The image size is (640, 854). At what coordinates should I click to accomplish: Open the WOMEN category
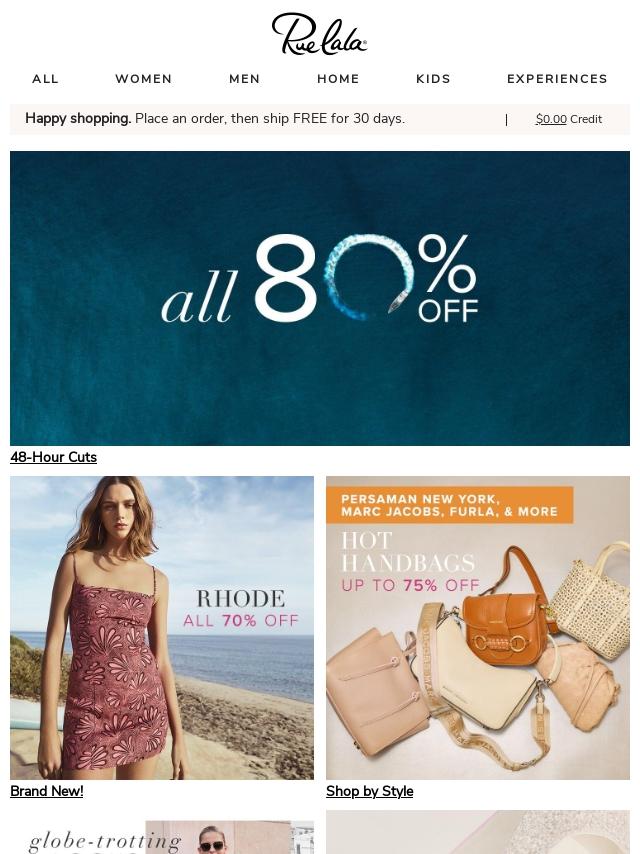pos(144,79)
